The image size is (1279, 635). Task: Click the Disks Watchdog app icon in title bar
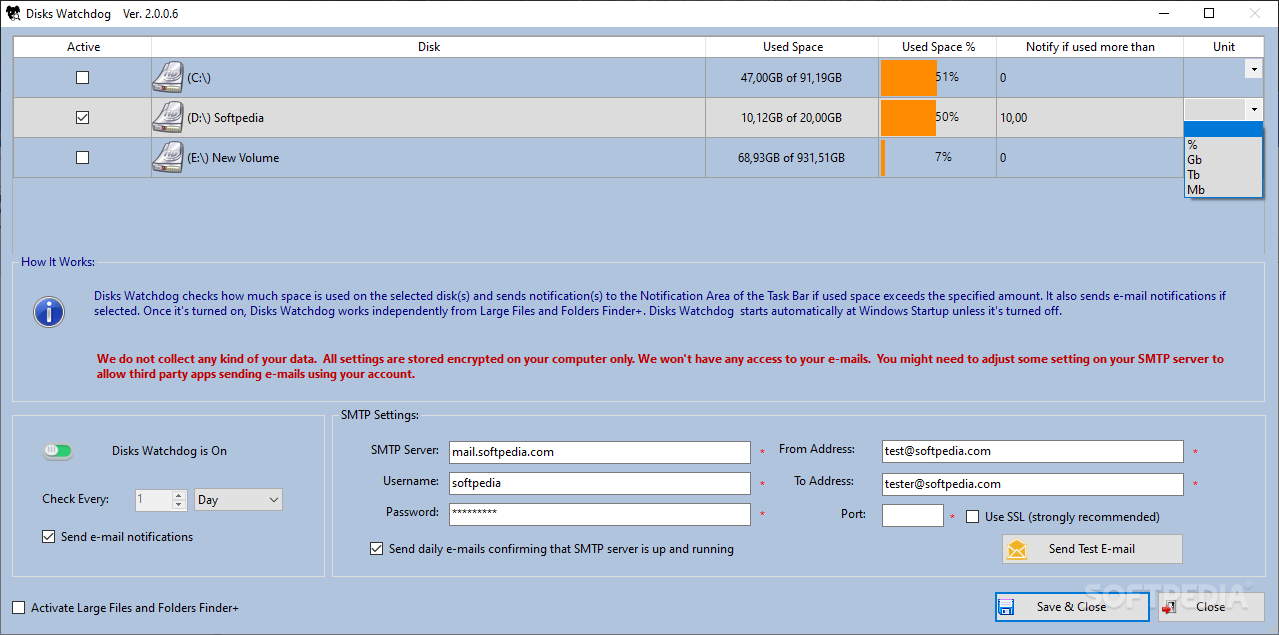12,14
